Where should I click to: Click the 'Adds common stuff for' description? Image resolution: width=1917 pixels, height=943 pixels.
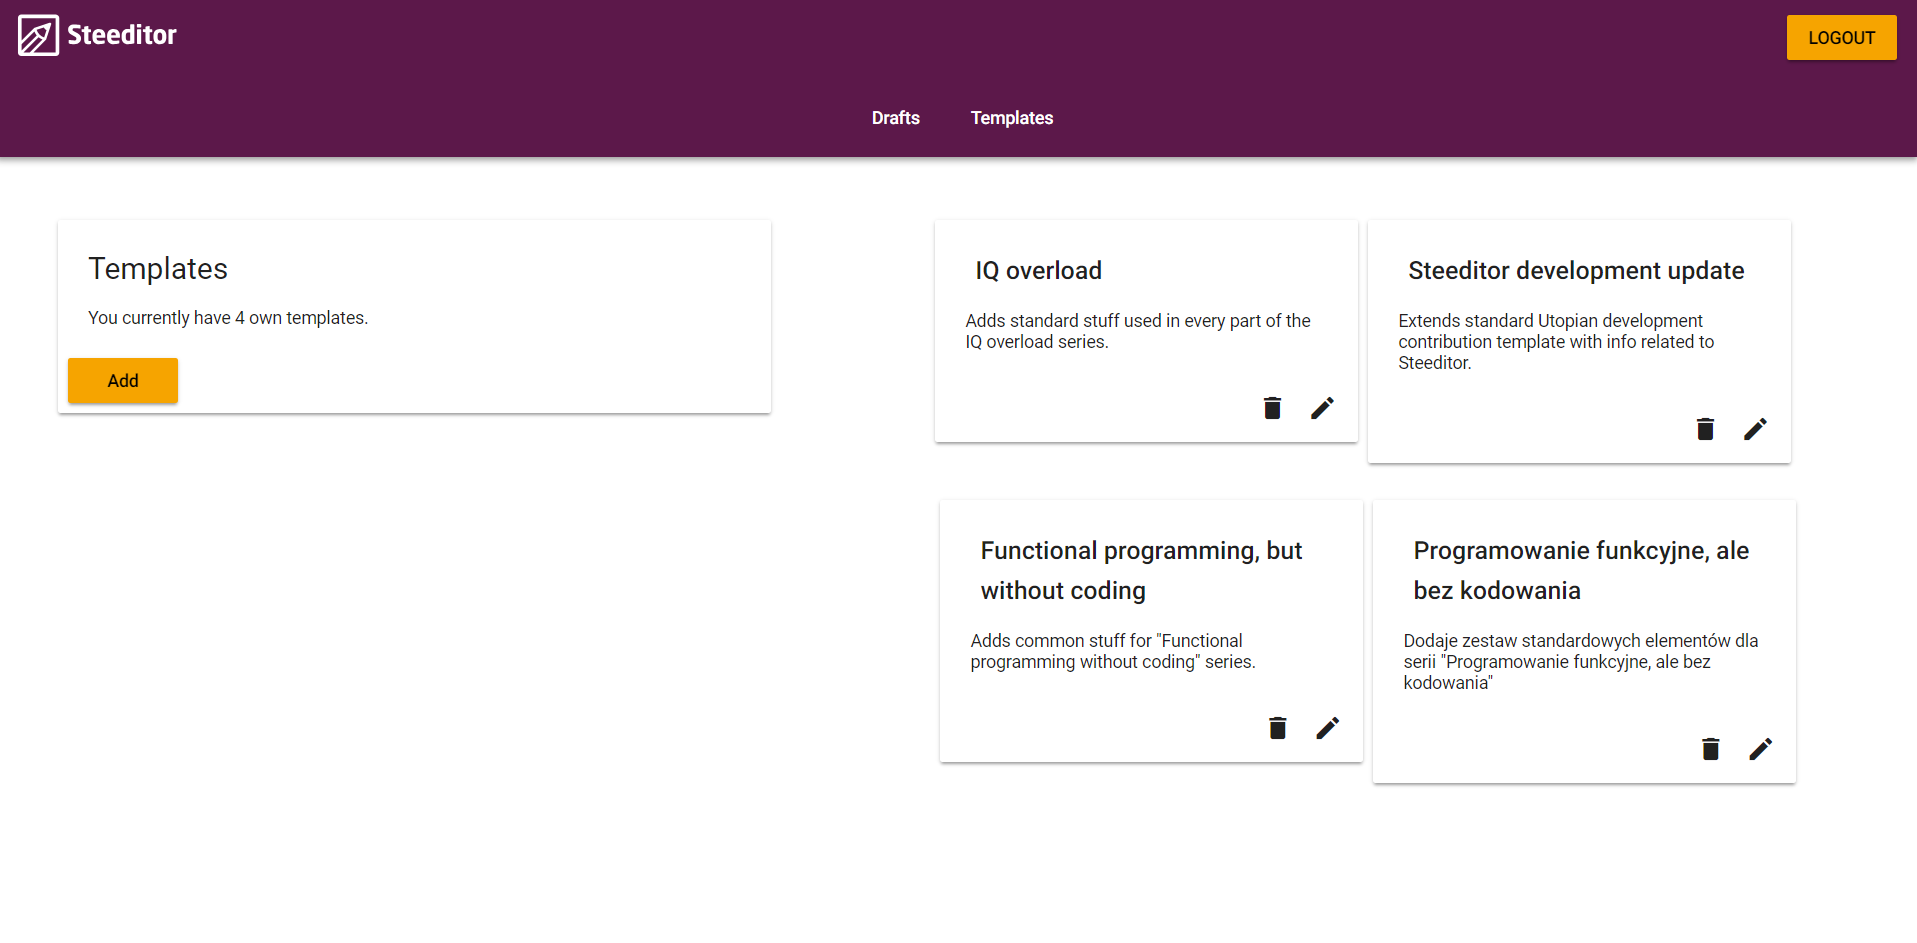(1113, 651)
